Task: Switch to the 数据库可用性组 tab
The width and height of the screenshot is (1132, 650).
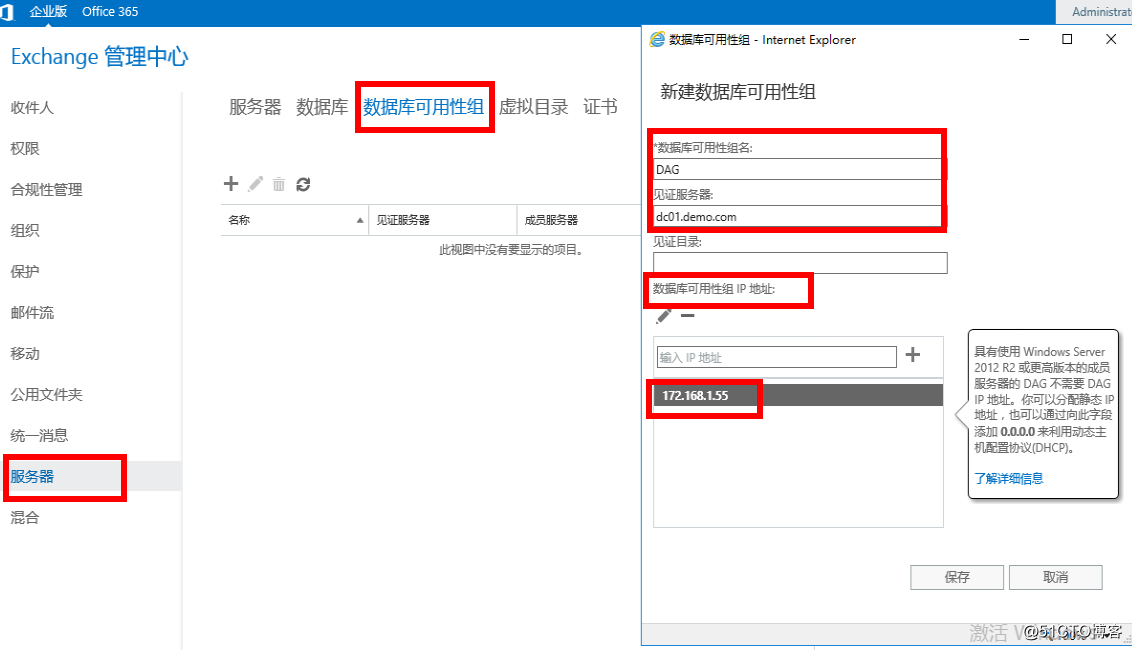Action: tap(424, 107)
